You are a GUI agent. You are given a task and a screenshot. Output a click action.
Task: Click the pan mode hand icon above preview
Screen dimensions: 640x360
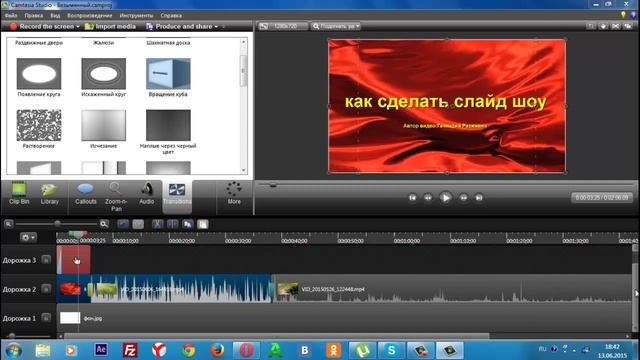point(603,26)
